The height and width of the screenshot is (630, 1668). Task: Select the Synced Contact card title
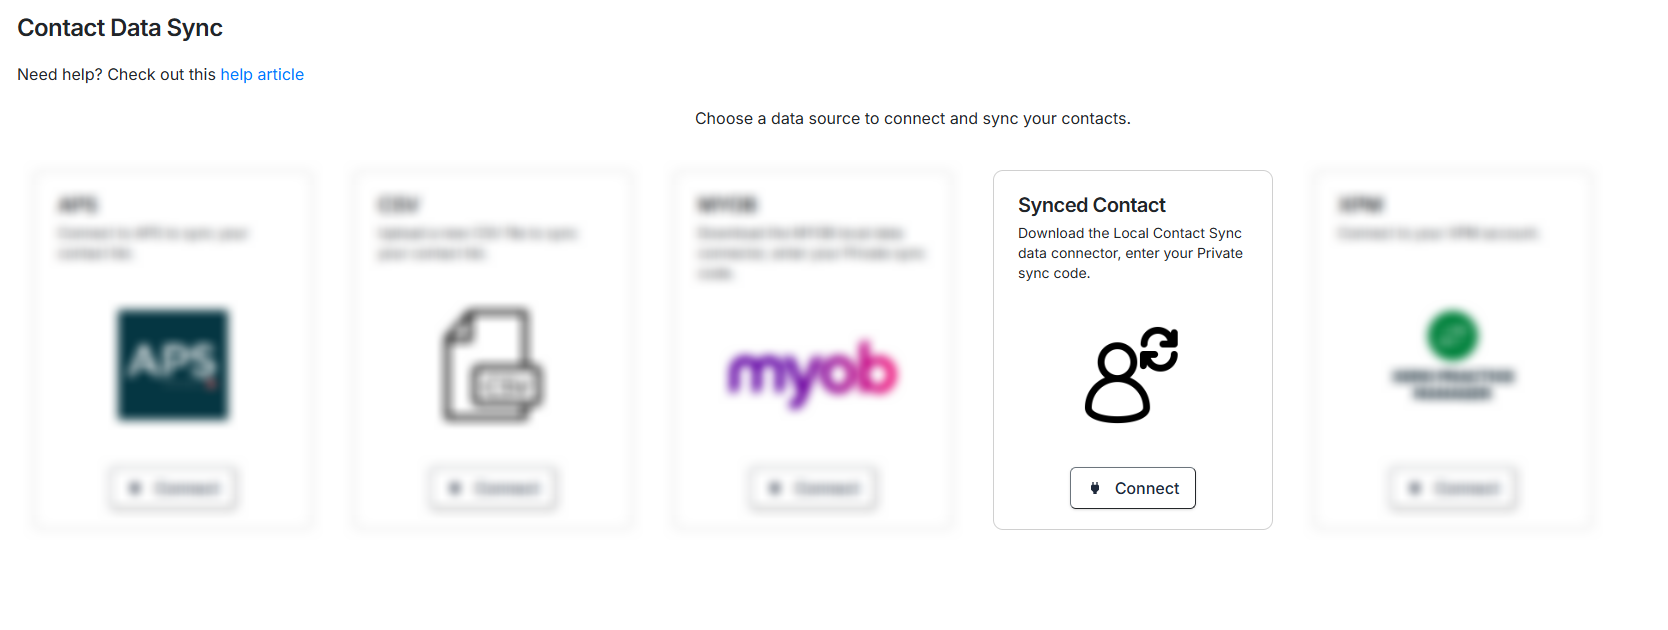pos(1091,205)
